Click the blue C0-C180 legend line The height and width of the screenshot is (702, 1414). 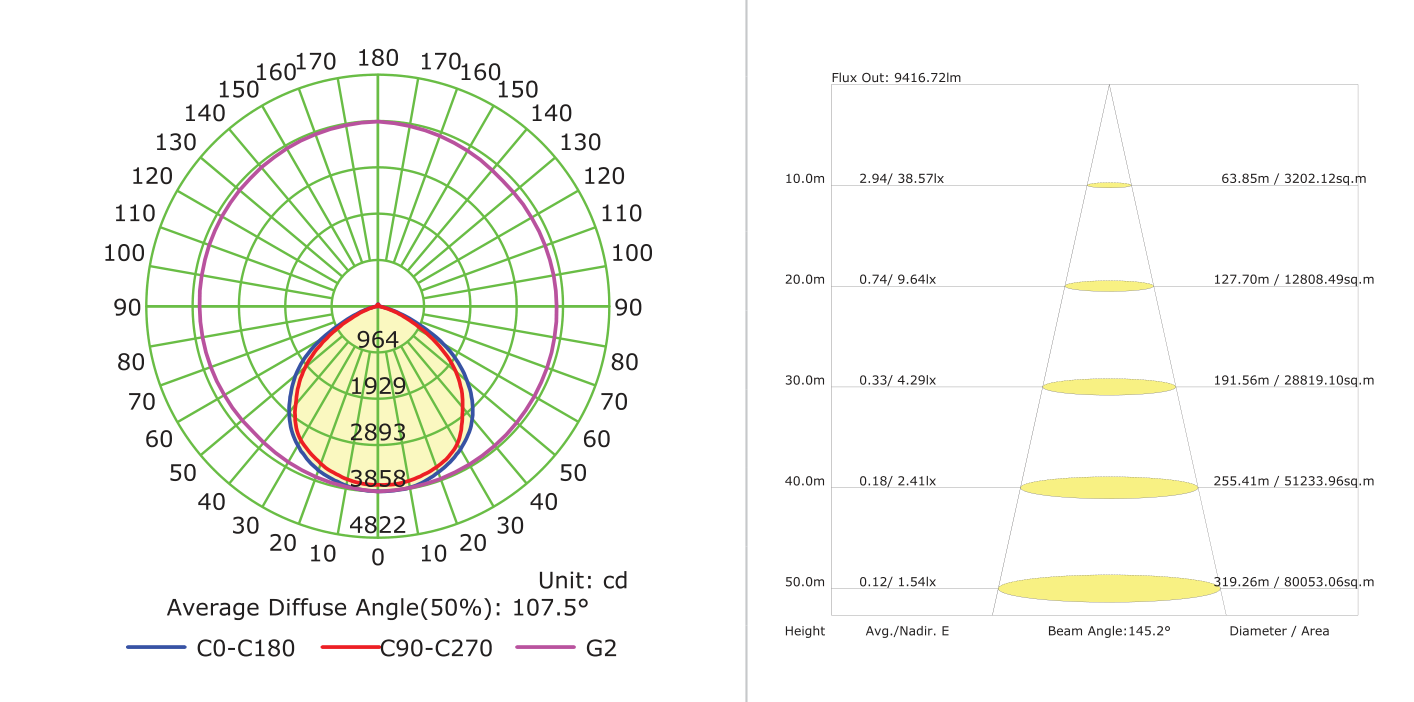(156, 648)
